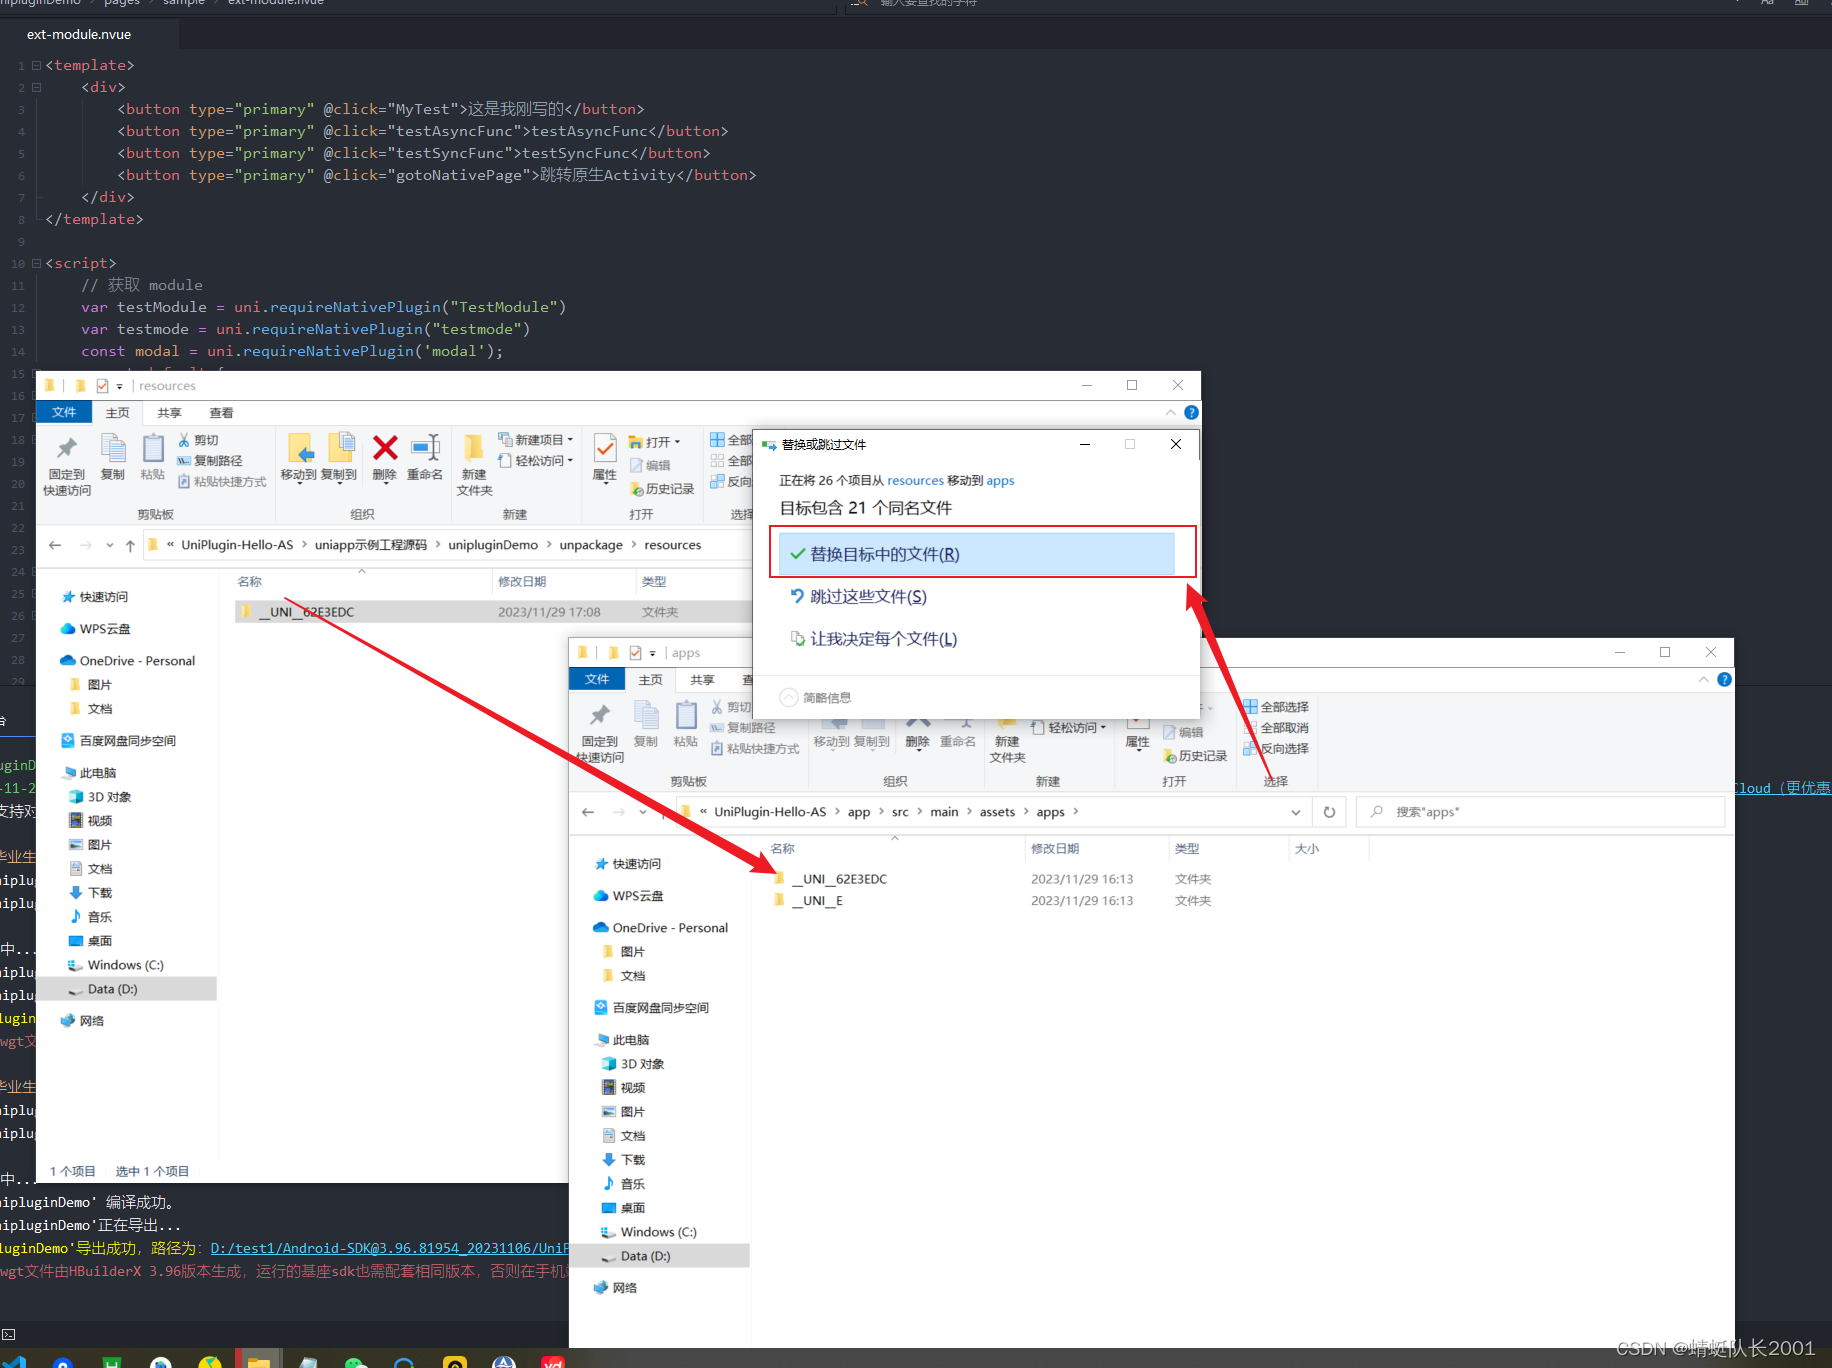Choose Replace files in destination (替换目标中的文件)

point(977,554)
